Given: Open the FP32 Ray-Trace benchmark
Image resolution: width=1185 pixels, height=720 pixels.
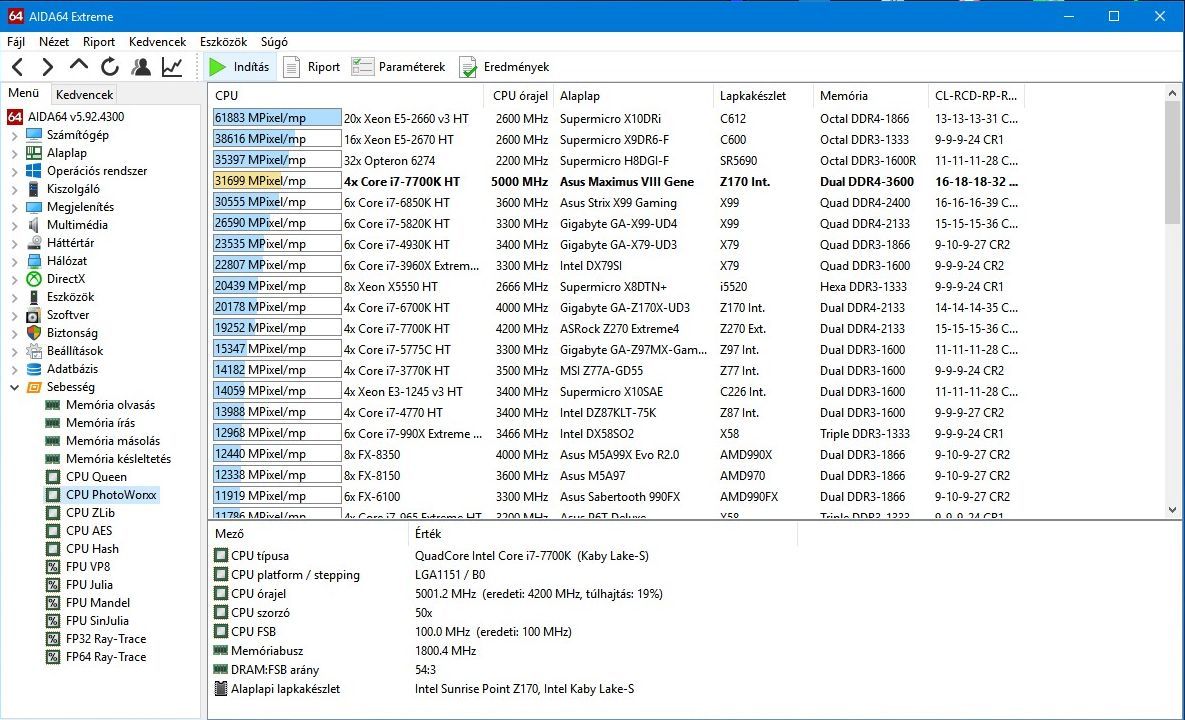Looking at the screenshot, I should [x=106, y=639].
